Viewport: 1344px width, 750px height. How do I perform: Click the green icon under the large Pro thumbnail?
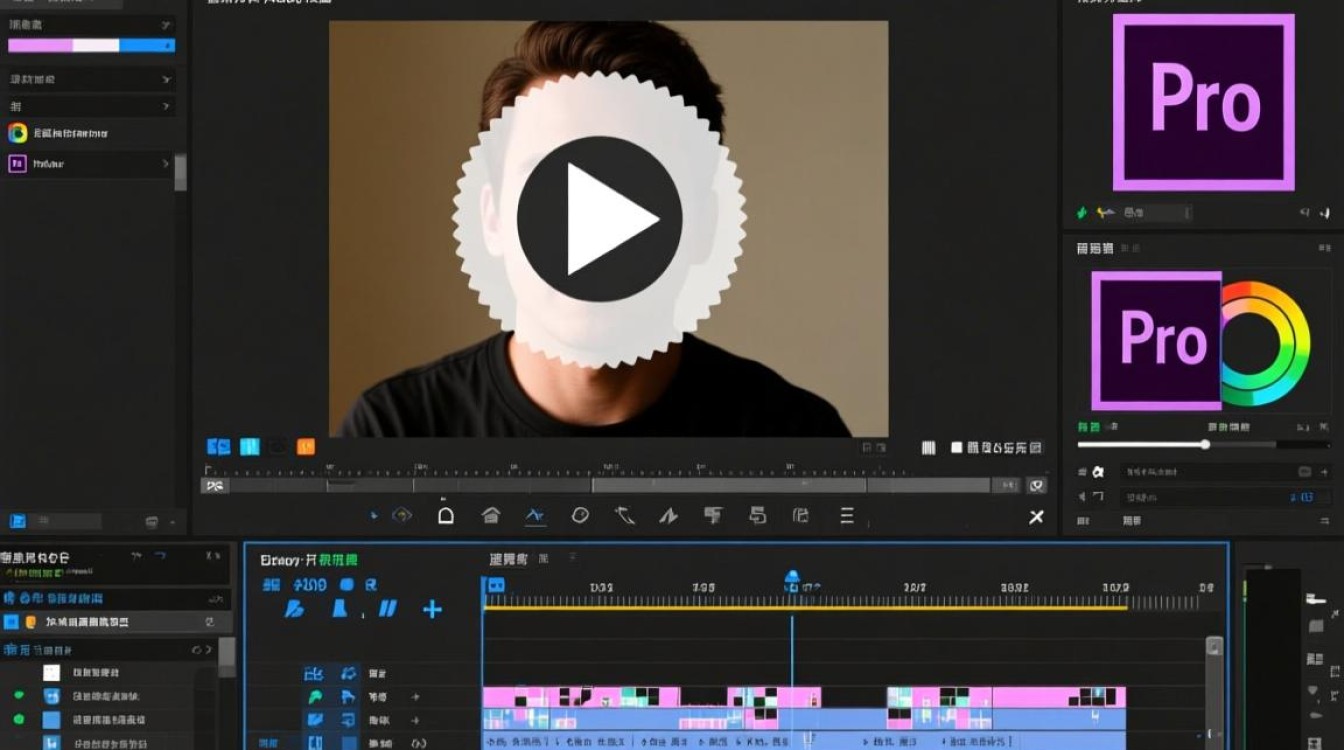click(1082, 213)
